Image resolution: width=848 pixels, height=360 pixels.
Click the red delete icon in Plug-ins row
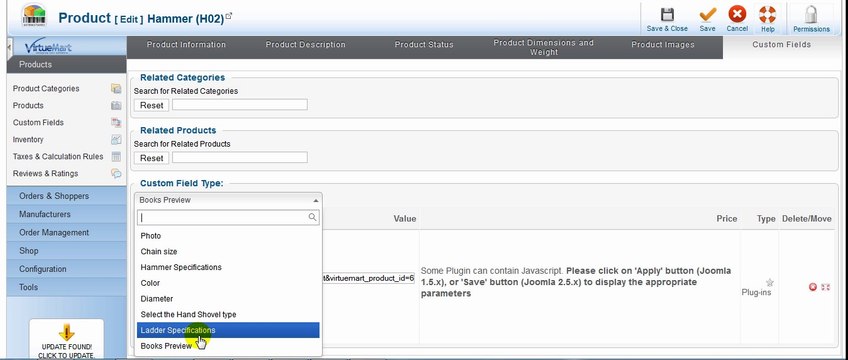coord(812,287)
